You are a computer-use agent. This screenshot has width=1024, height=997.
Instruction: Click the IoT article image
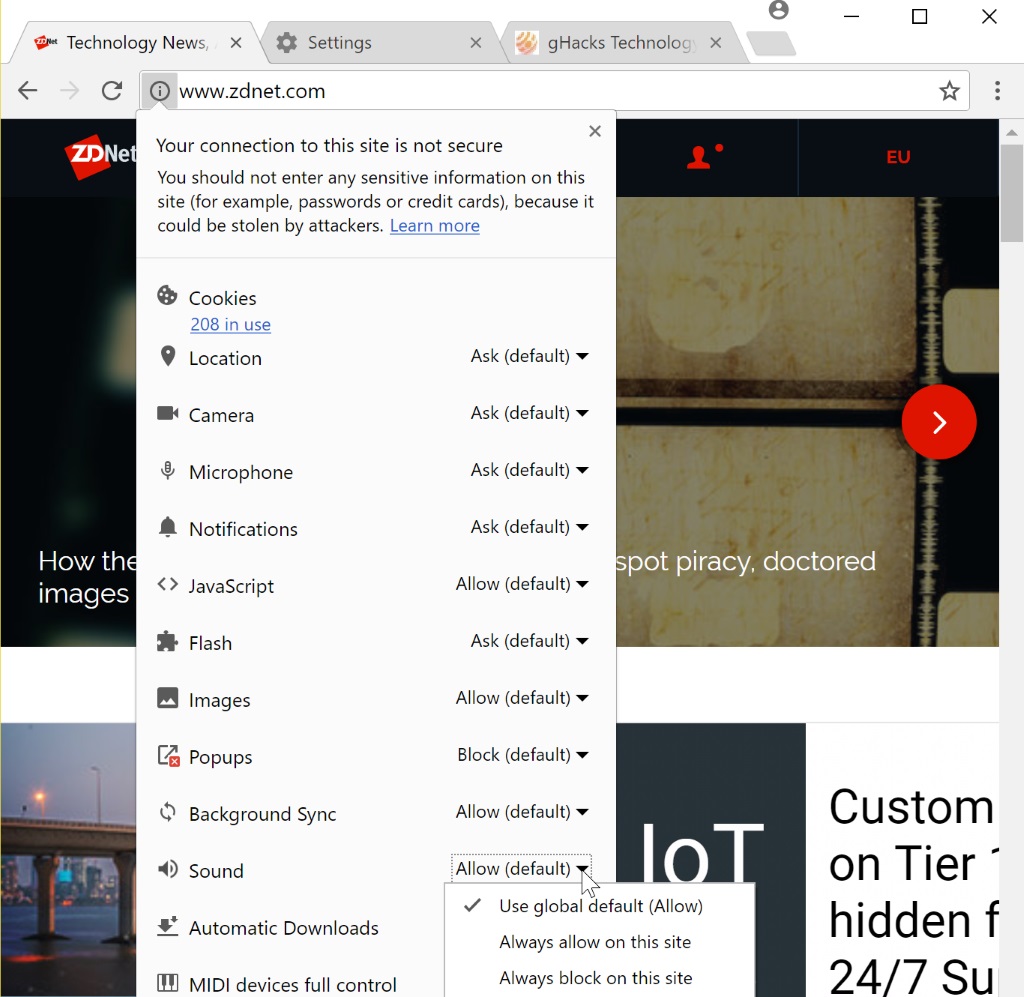point(711,859)
